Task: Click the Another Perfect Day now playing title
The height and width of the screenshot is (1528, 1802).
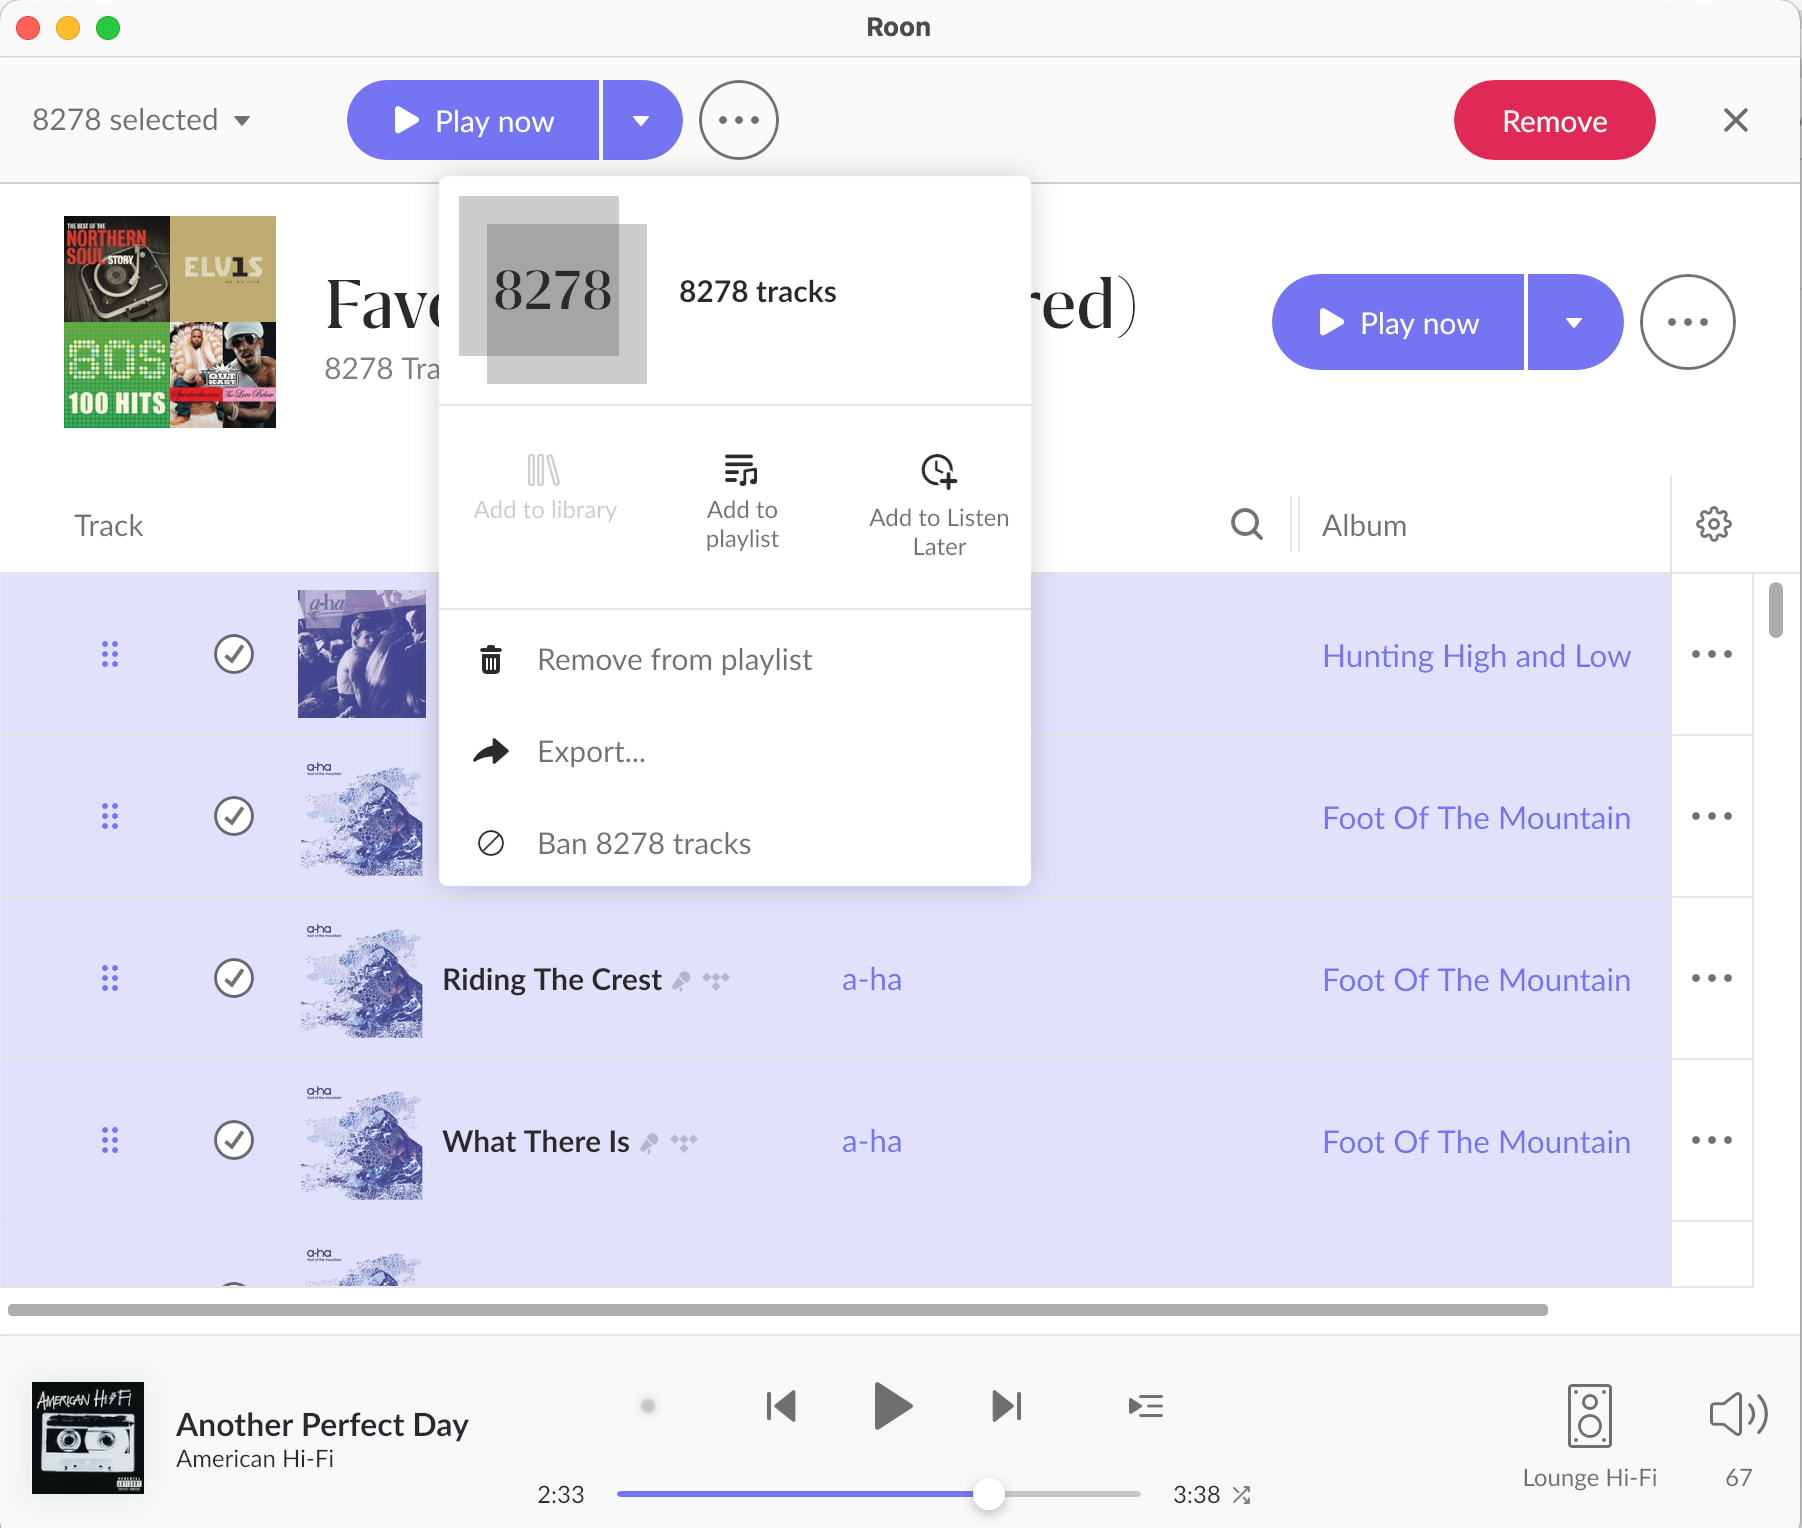Action: (322, 1424)
